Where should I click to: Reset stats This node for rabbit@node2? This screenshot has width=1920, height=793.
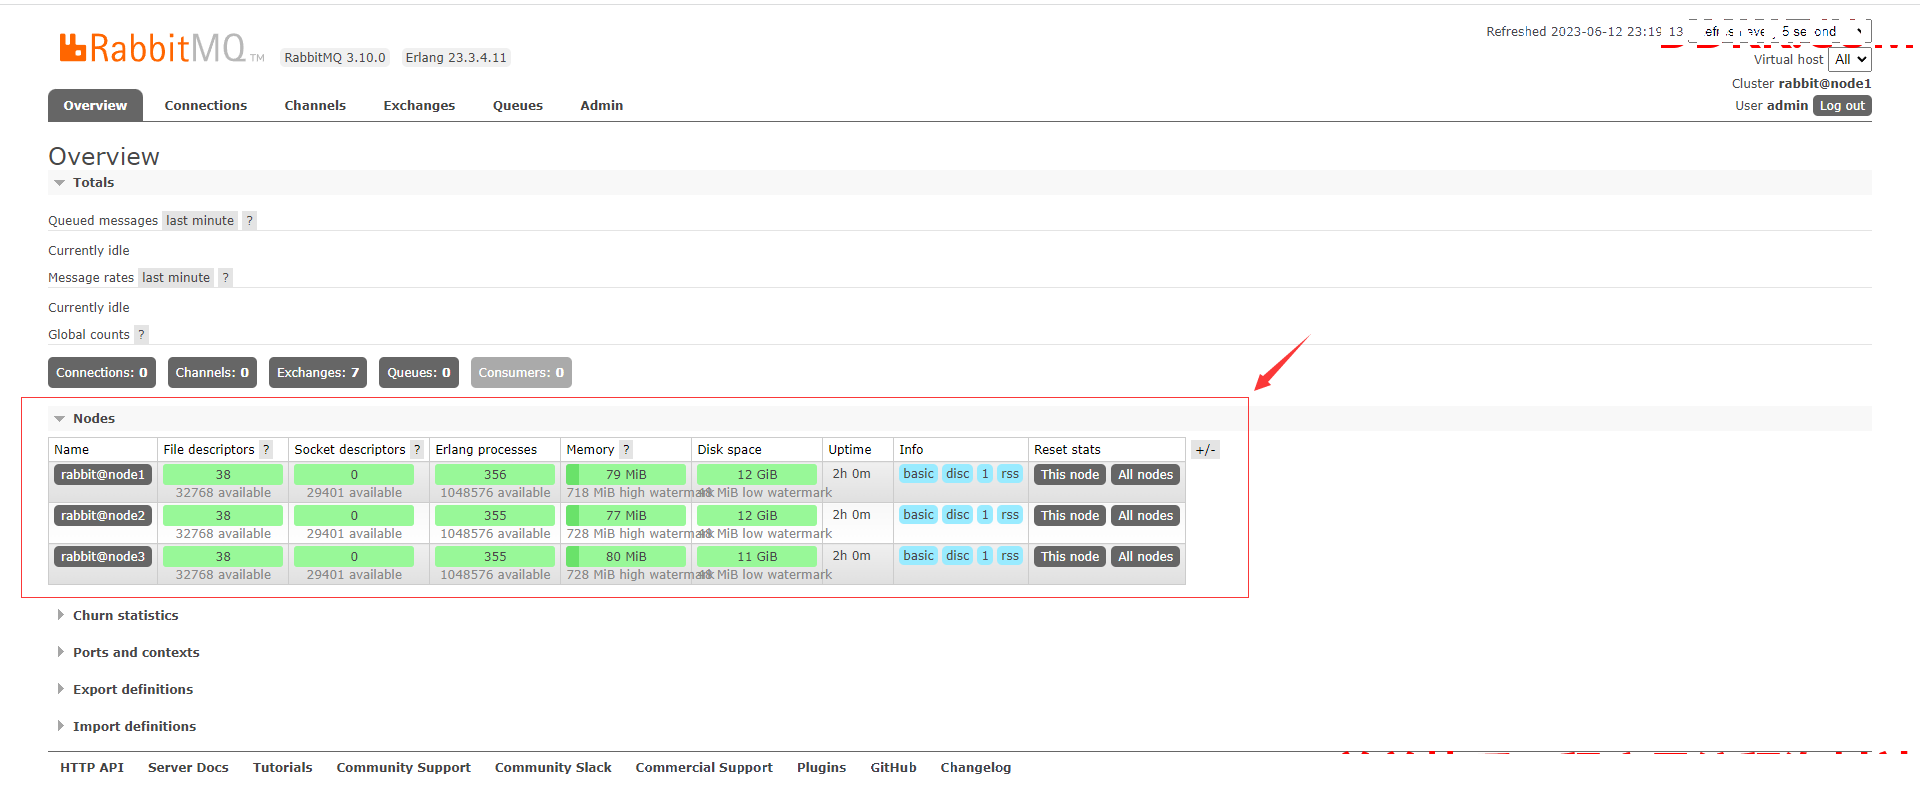[x=1070, y=516]
